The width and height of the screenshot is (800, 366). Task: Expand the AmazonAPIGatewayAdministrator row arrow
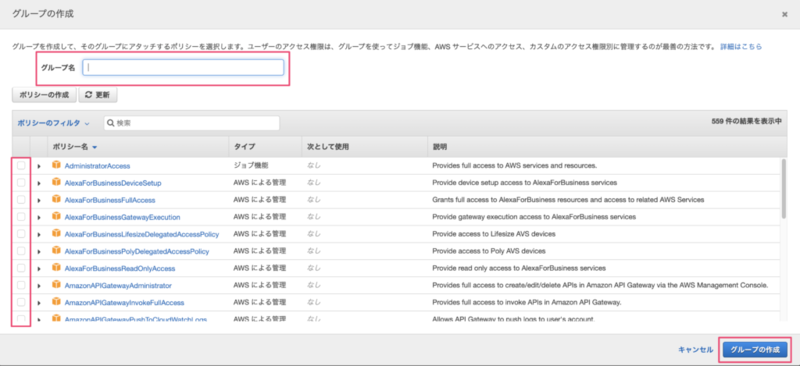(39, 286)
